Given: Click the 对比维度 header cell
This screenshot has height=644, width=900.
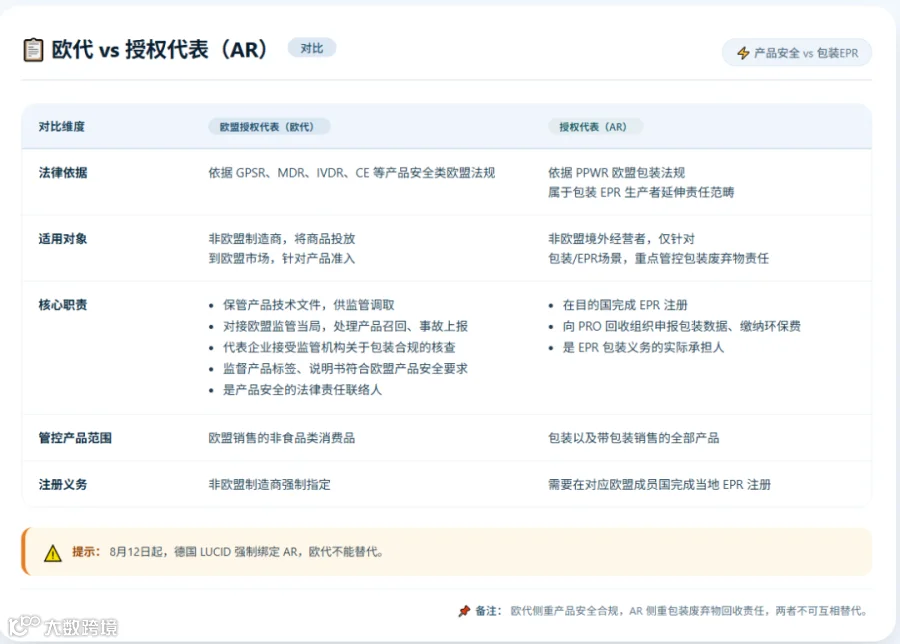Looking at the screenshot, I should coord(62,127).
